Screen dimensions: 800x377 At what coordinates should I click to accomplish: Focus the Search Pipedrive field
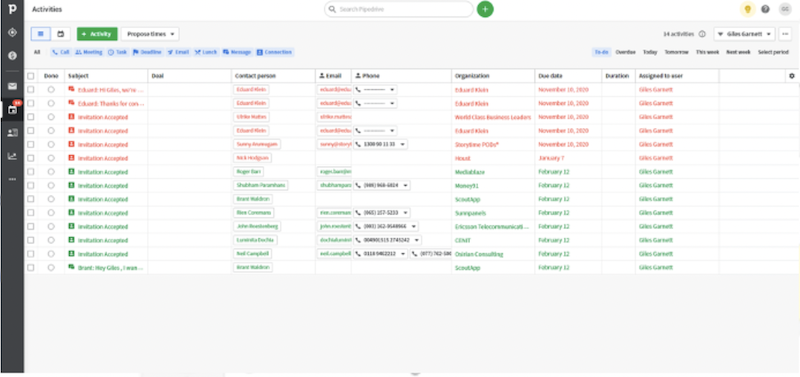pyautogui.click(x=398, y=9)
